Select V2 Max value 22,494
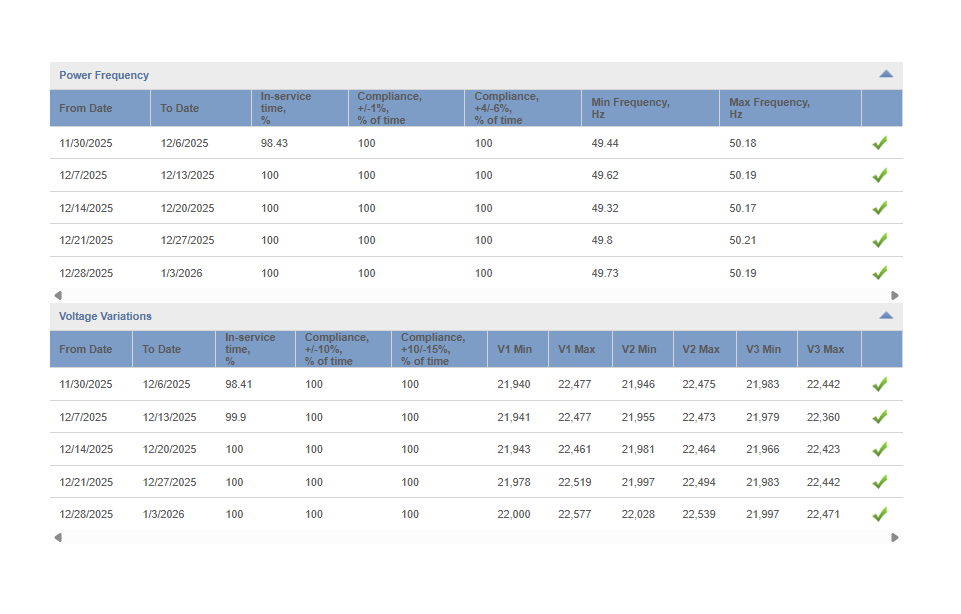The image size is (961, 614). pos(699,482)
